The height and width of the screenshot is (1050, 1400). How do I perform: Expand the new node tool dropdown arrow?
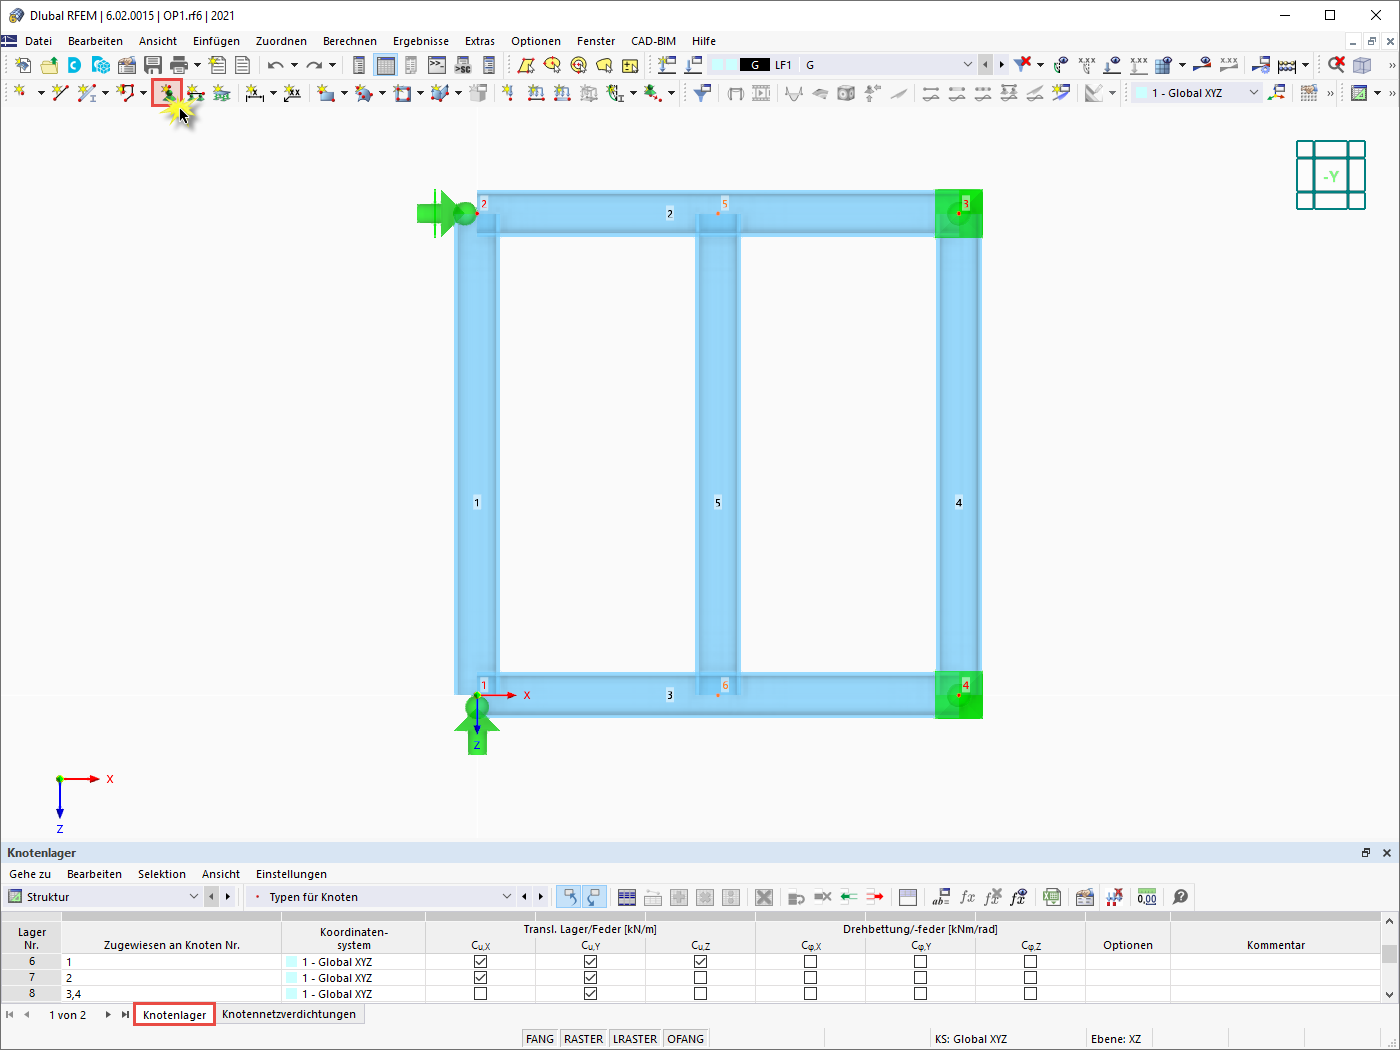tap(40, 93)
